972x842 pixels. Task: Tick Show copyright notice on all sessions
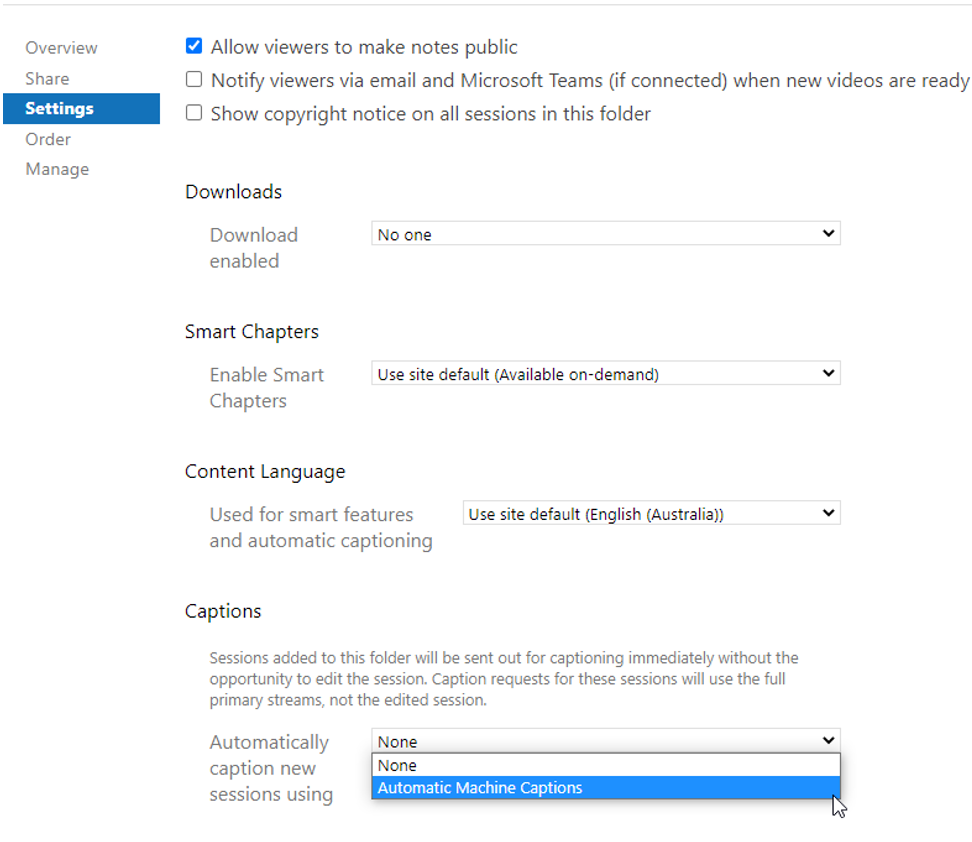click(x=194, y=113)
